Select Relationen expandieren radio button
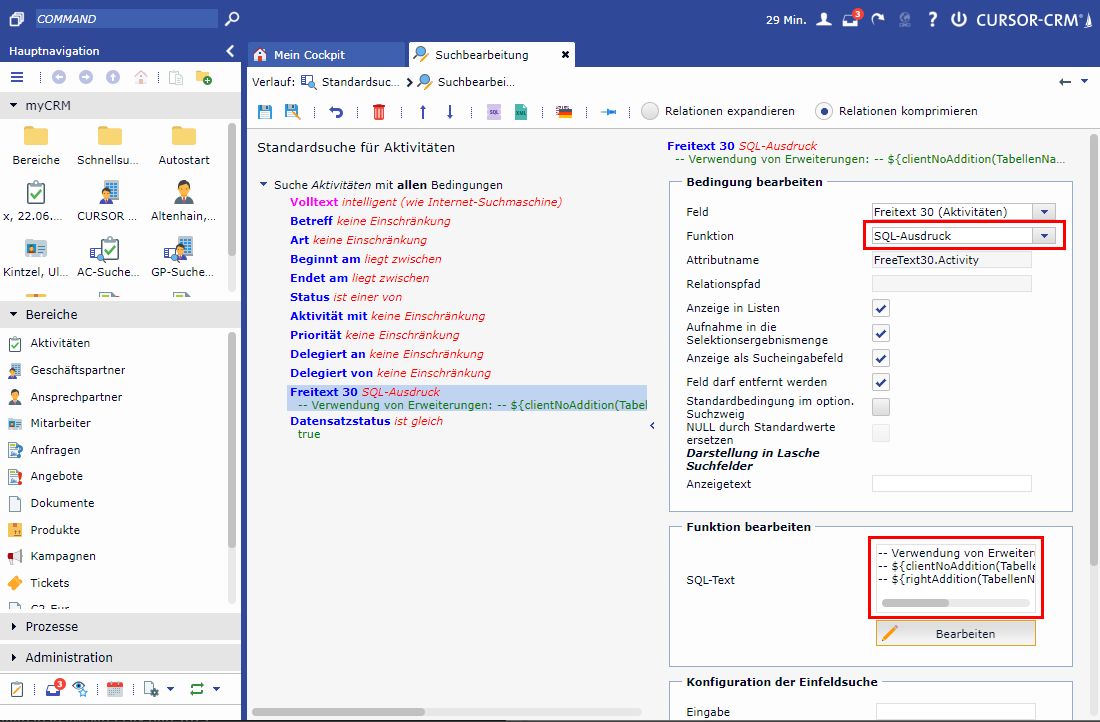 pyautogui.click(x=650, y=111)
